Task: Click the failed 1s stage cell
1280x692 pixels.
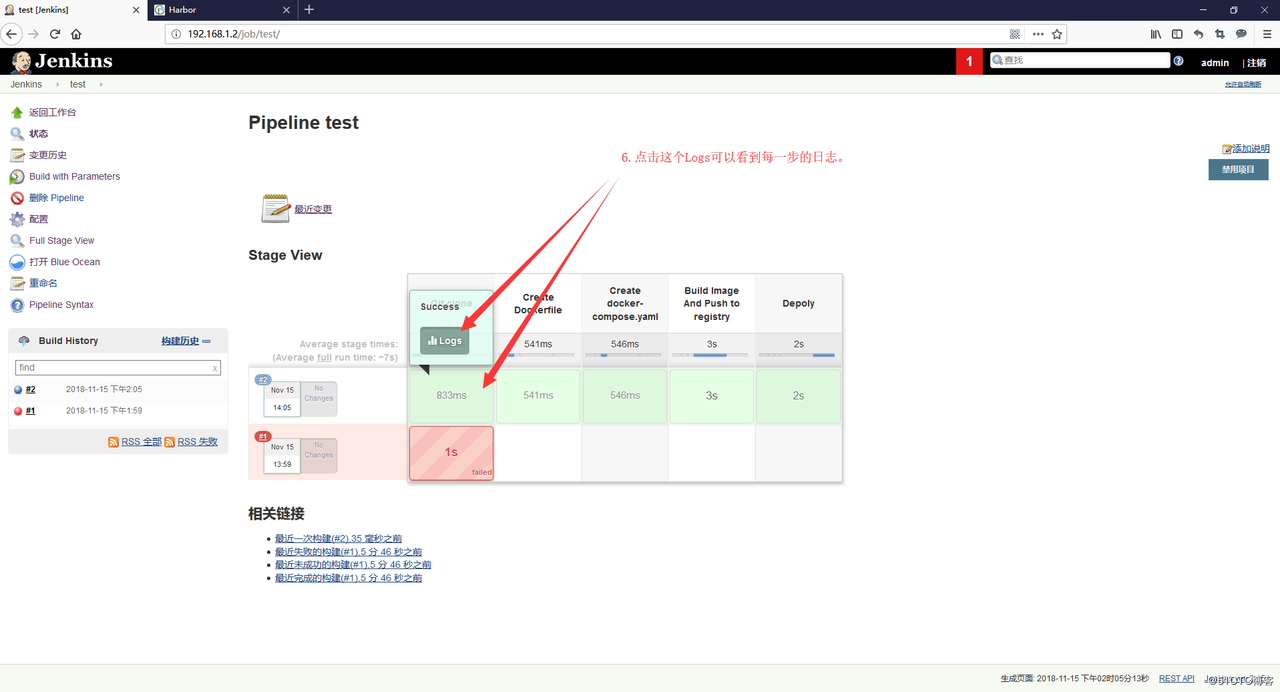Action: click(451, 452)
